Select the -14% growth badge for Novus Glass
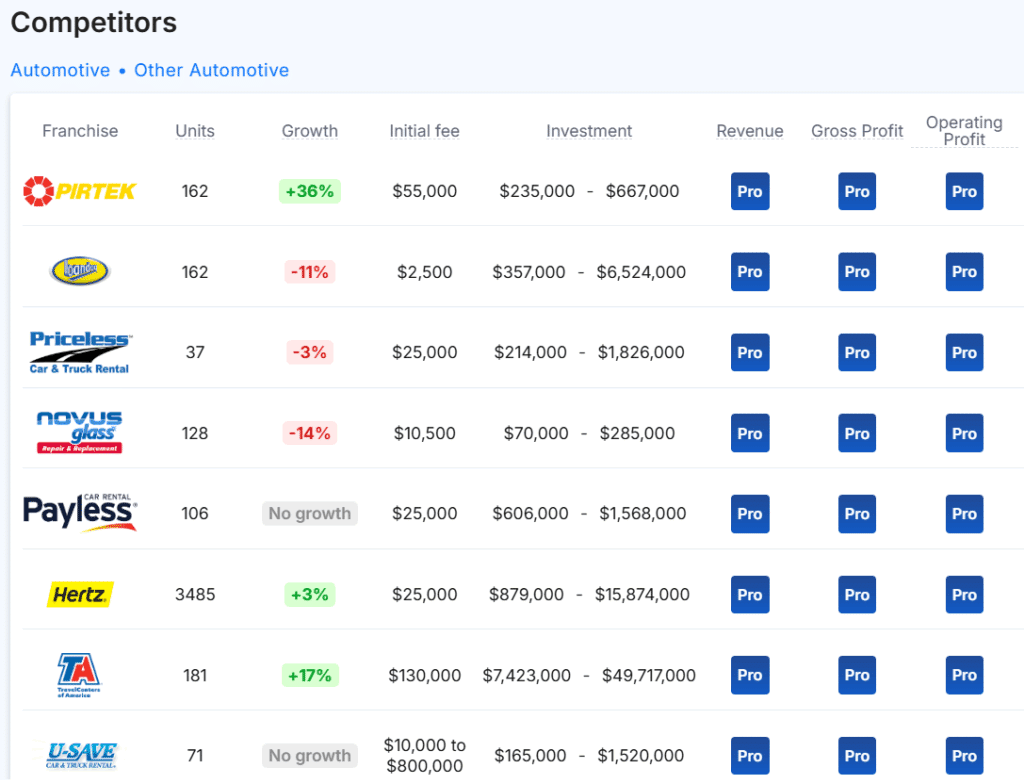The width and height of the screenshot is (1024, 784). coord(310,433)
